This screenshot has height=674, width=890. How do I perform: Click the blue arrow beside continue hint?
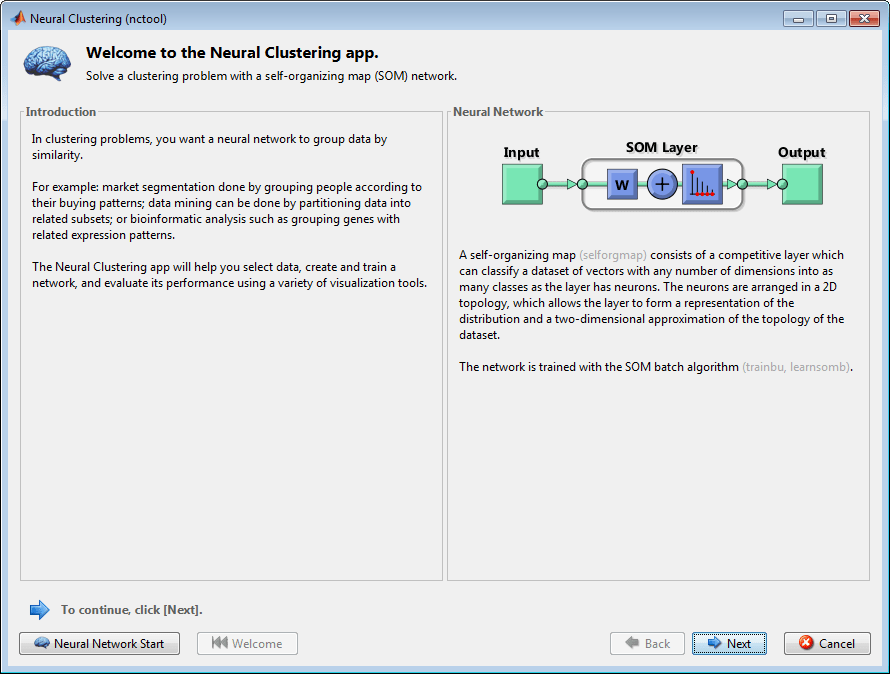pyautogui.click(x=39, y=610)
